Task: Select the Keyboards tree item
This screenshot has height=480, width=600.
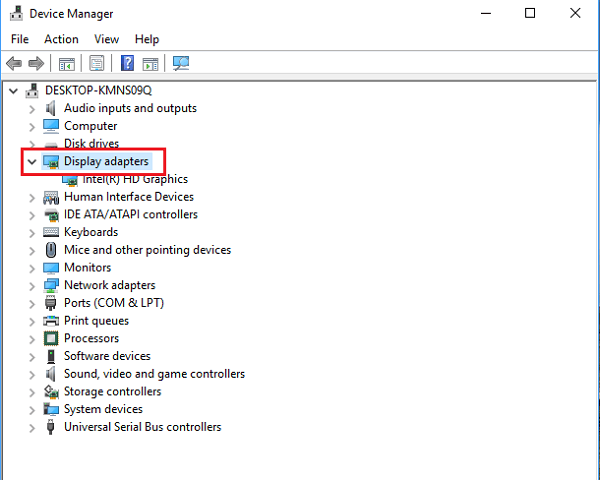Action: 90,232
